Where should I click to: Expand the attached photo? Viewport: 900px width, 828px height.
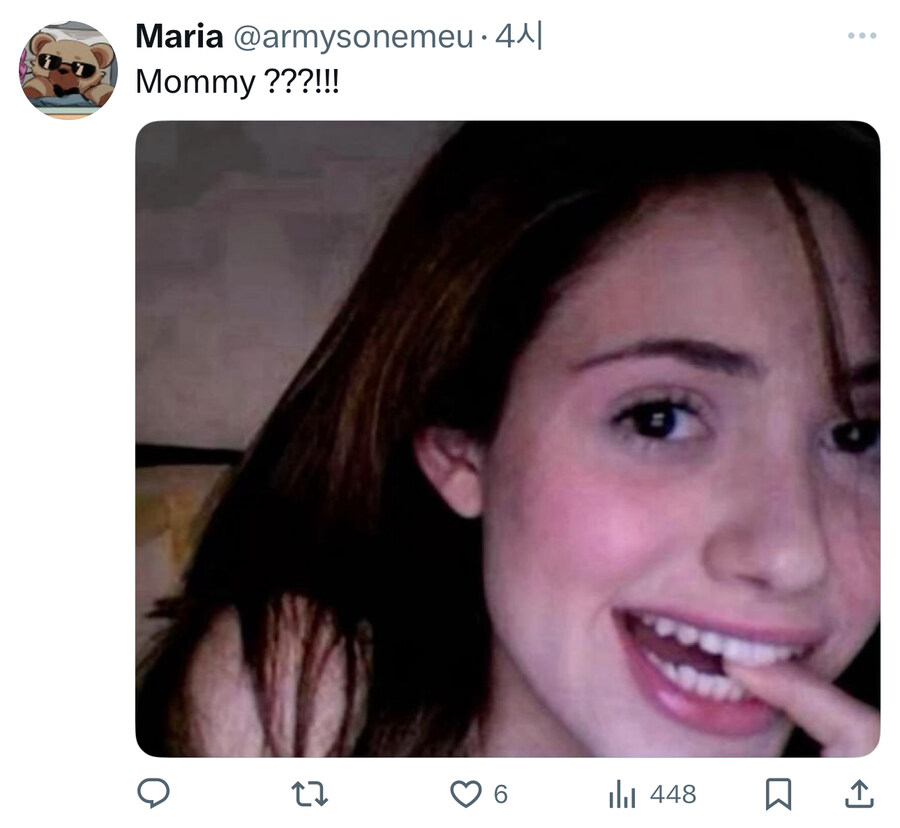507,439
